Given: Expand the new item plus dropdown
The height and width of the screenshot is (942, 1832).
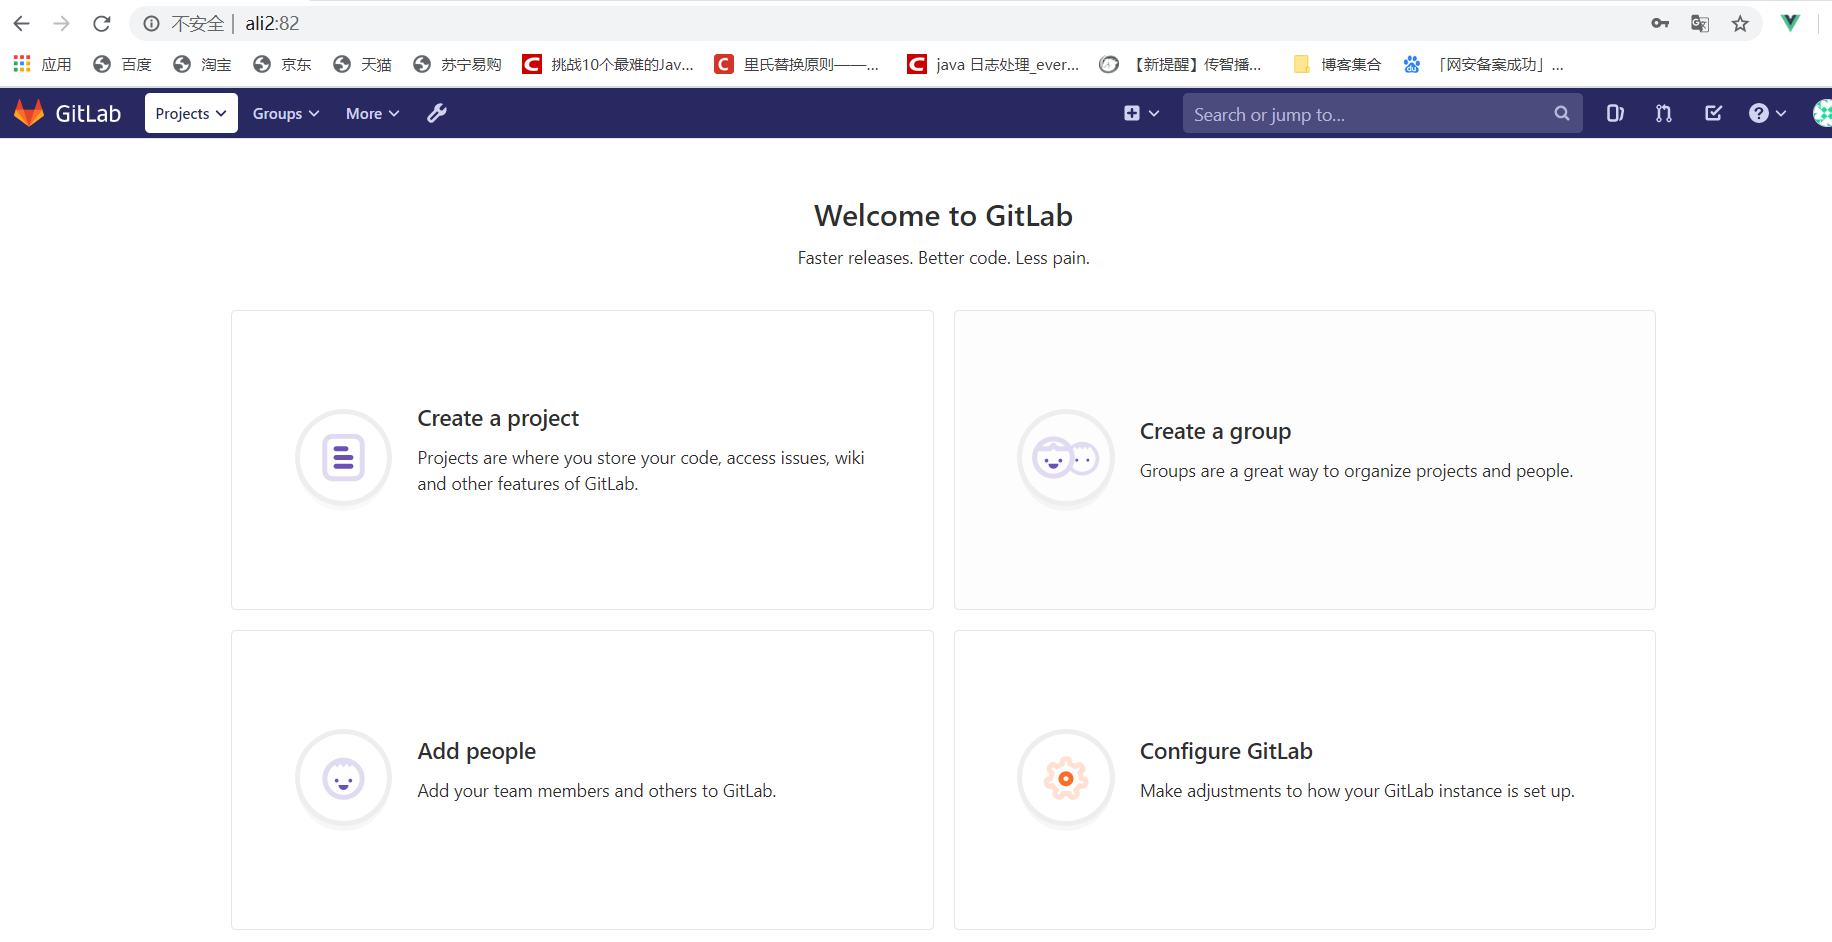Looking at the screenshot, I should point(1141,113).
